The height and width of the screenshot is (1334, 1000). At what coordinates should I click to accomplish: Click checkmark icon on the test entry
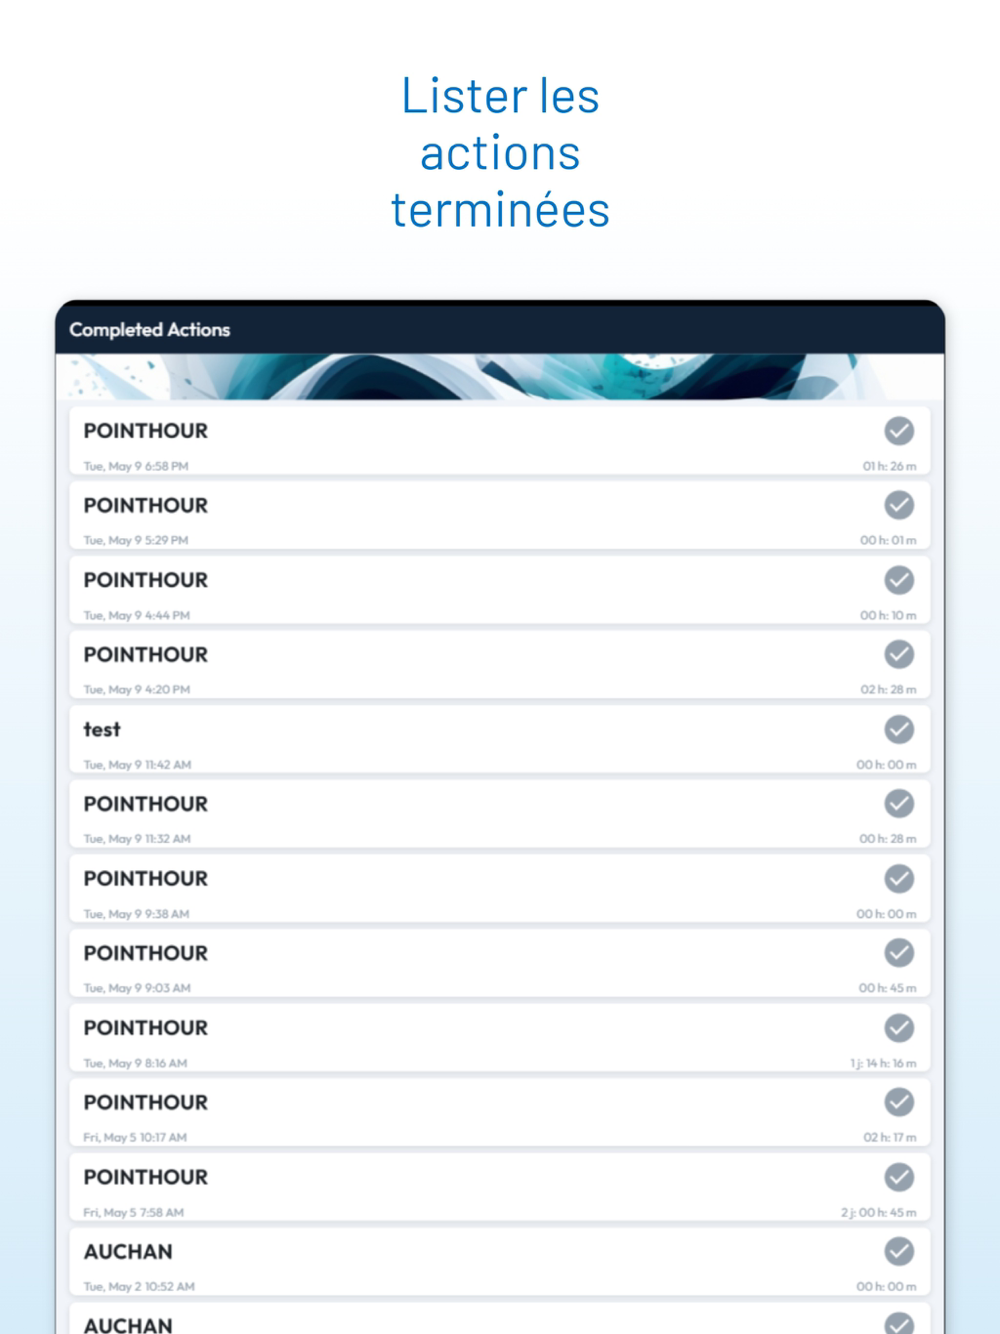[899, 729]
